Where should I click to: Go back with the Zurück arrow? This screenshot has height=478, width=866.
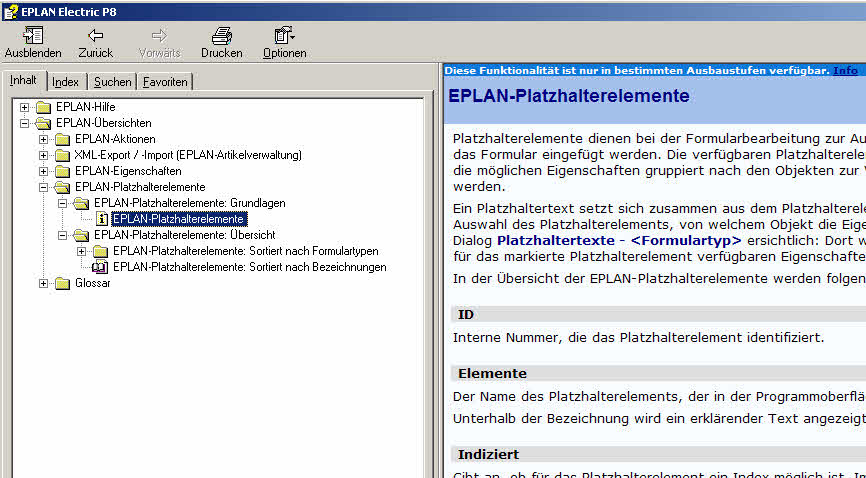(x=96, y=43)
